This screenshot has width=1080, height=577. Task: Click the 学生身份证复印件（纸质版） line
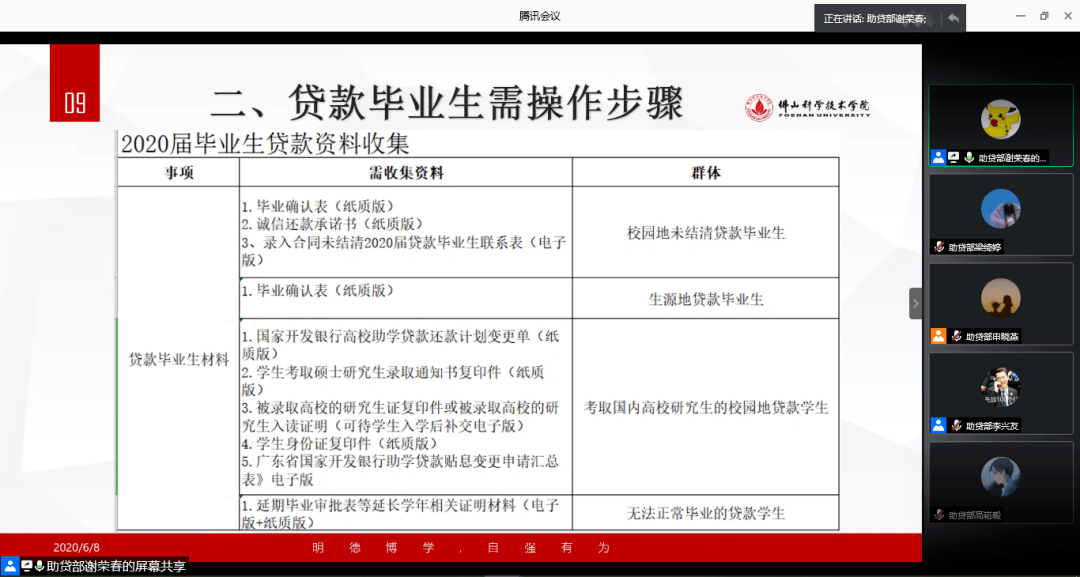pyautogui.click(x=340, y=443)
